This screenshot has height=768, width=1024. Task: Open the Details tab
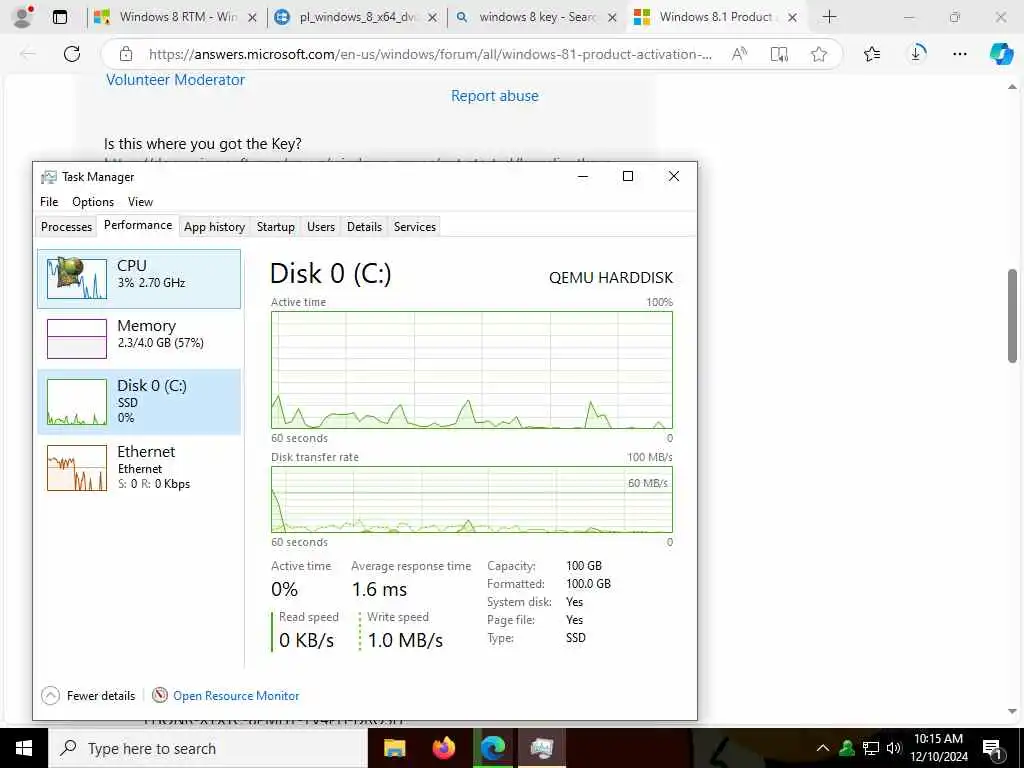click(364, 227)
